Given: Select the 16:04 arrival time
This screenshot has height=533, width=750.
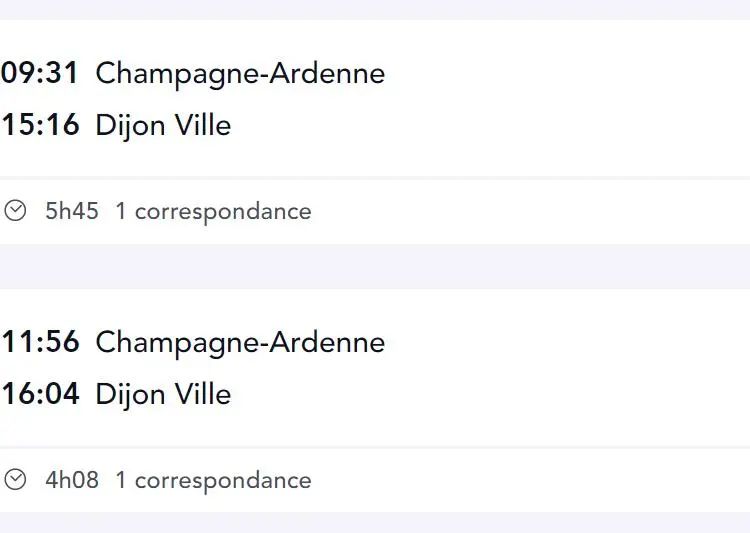Looking at the screenshot, I should [x=40, y=394].
